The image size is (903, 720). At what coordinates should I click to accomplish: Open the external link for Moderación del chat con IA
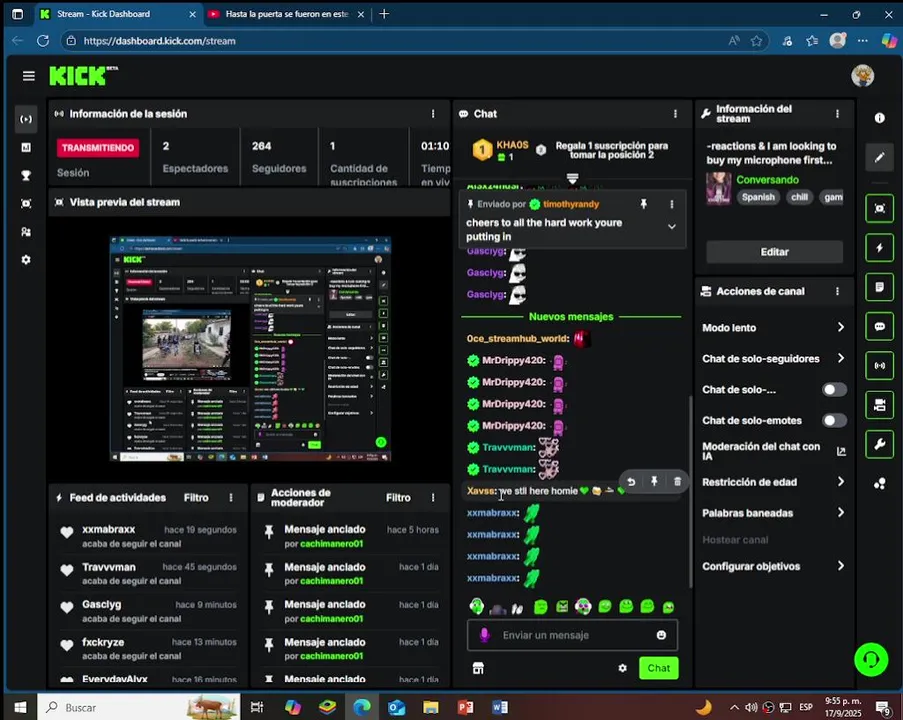tap(841, 452)
